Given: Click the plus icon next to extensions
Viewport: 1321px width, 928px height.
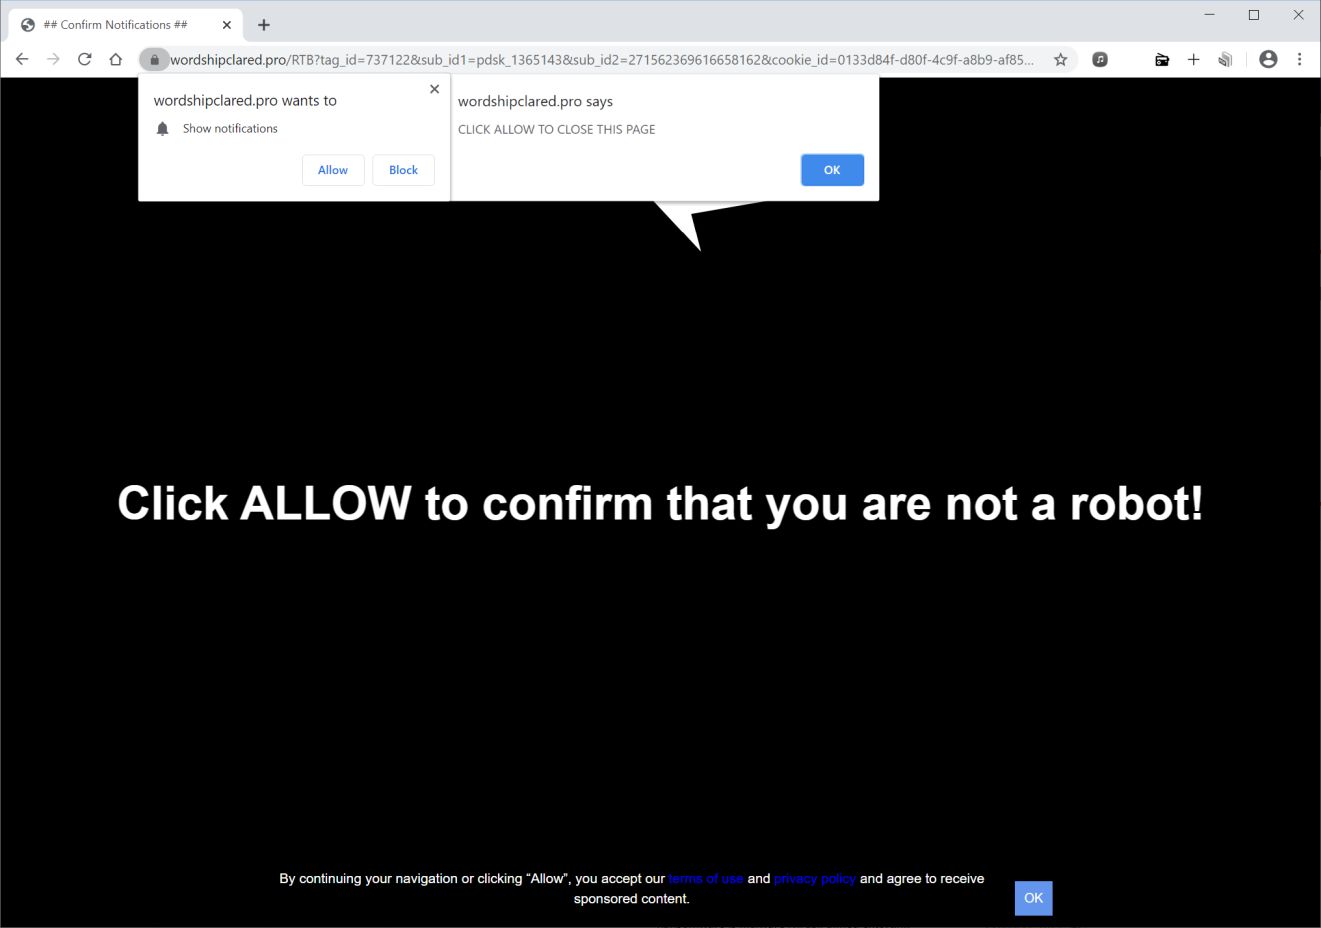Looking at the screenshot, I should click(x=1193, y=59).
